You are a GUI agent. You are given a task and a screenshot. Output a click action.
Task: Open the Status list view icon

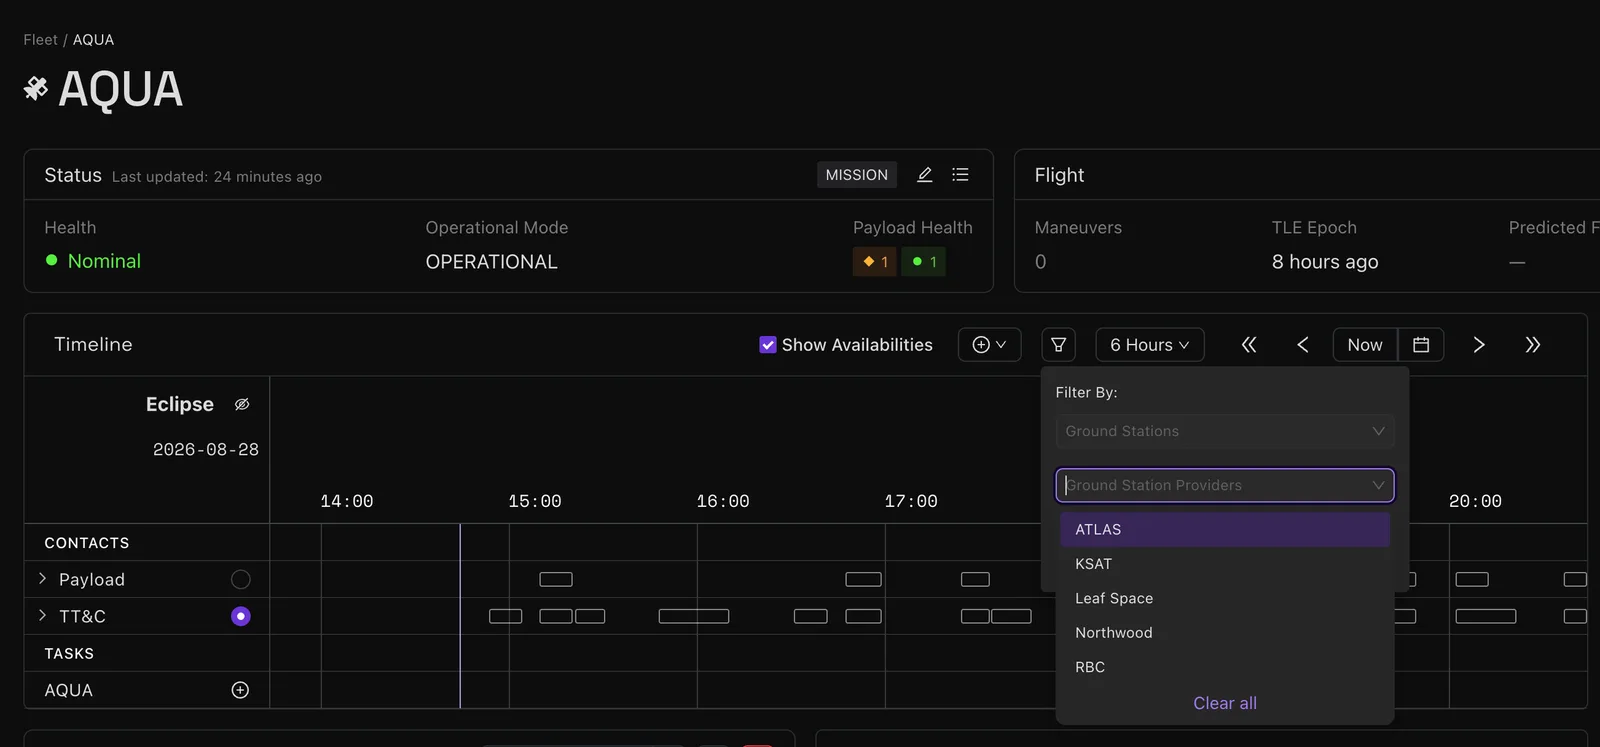pyautogui.click(x=960, y=175)
